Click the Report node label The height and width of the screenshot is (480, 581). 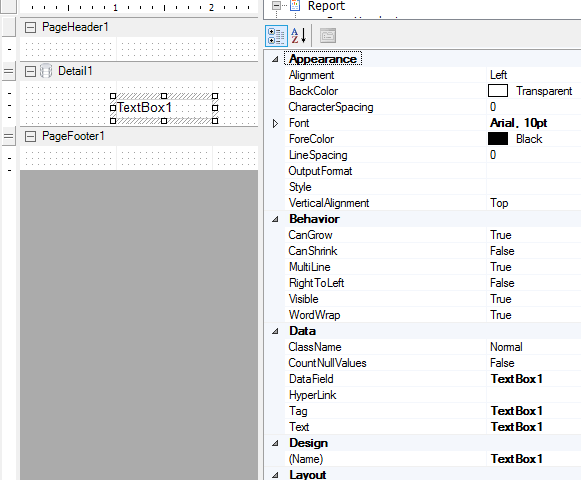pyautogui.click(x=326, y=6)
